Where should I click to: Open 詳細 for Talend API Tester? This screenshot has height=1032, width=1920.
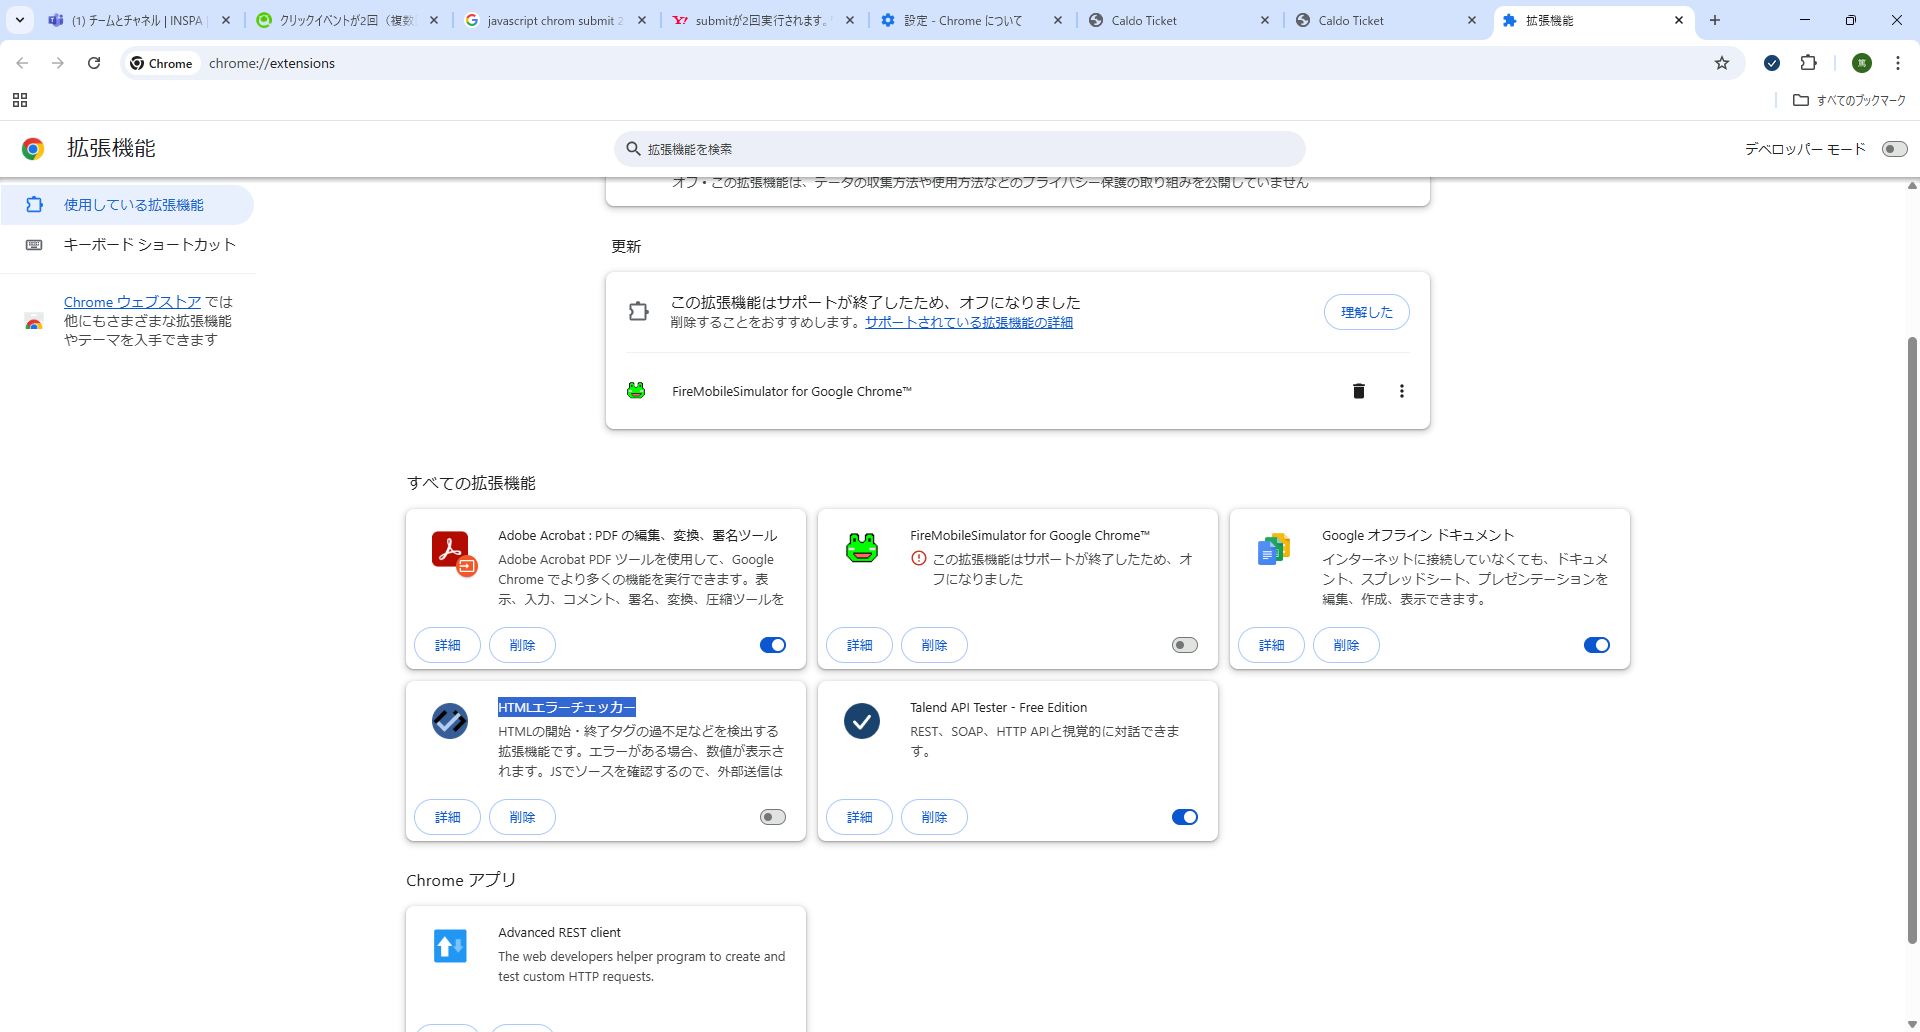(x=859, y=817)
